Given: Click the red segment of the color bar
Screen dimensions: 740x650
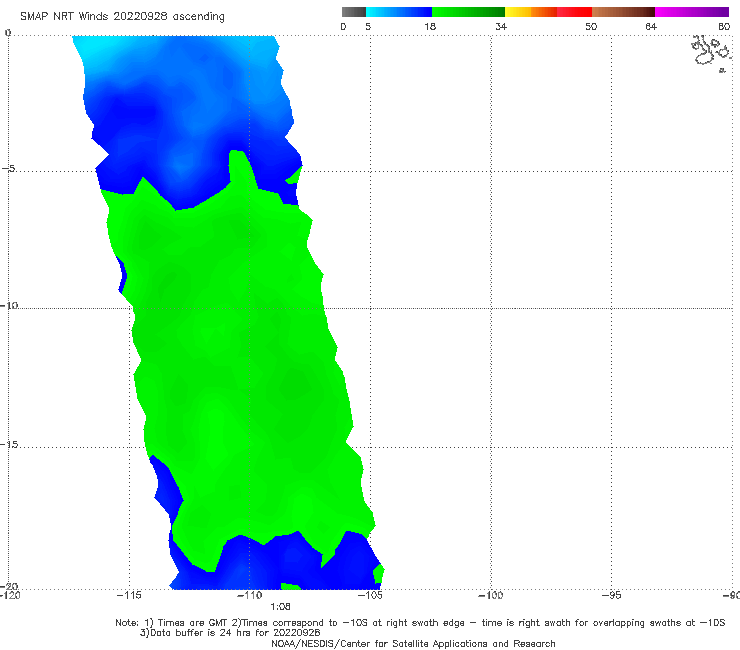Looking at the screenshot, I should 574,12.
